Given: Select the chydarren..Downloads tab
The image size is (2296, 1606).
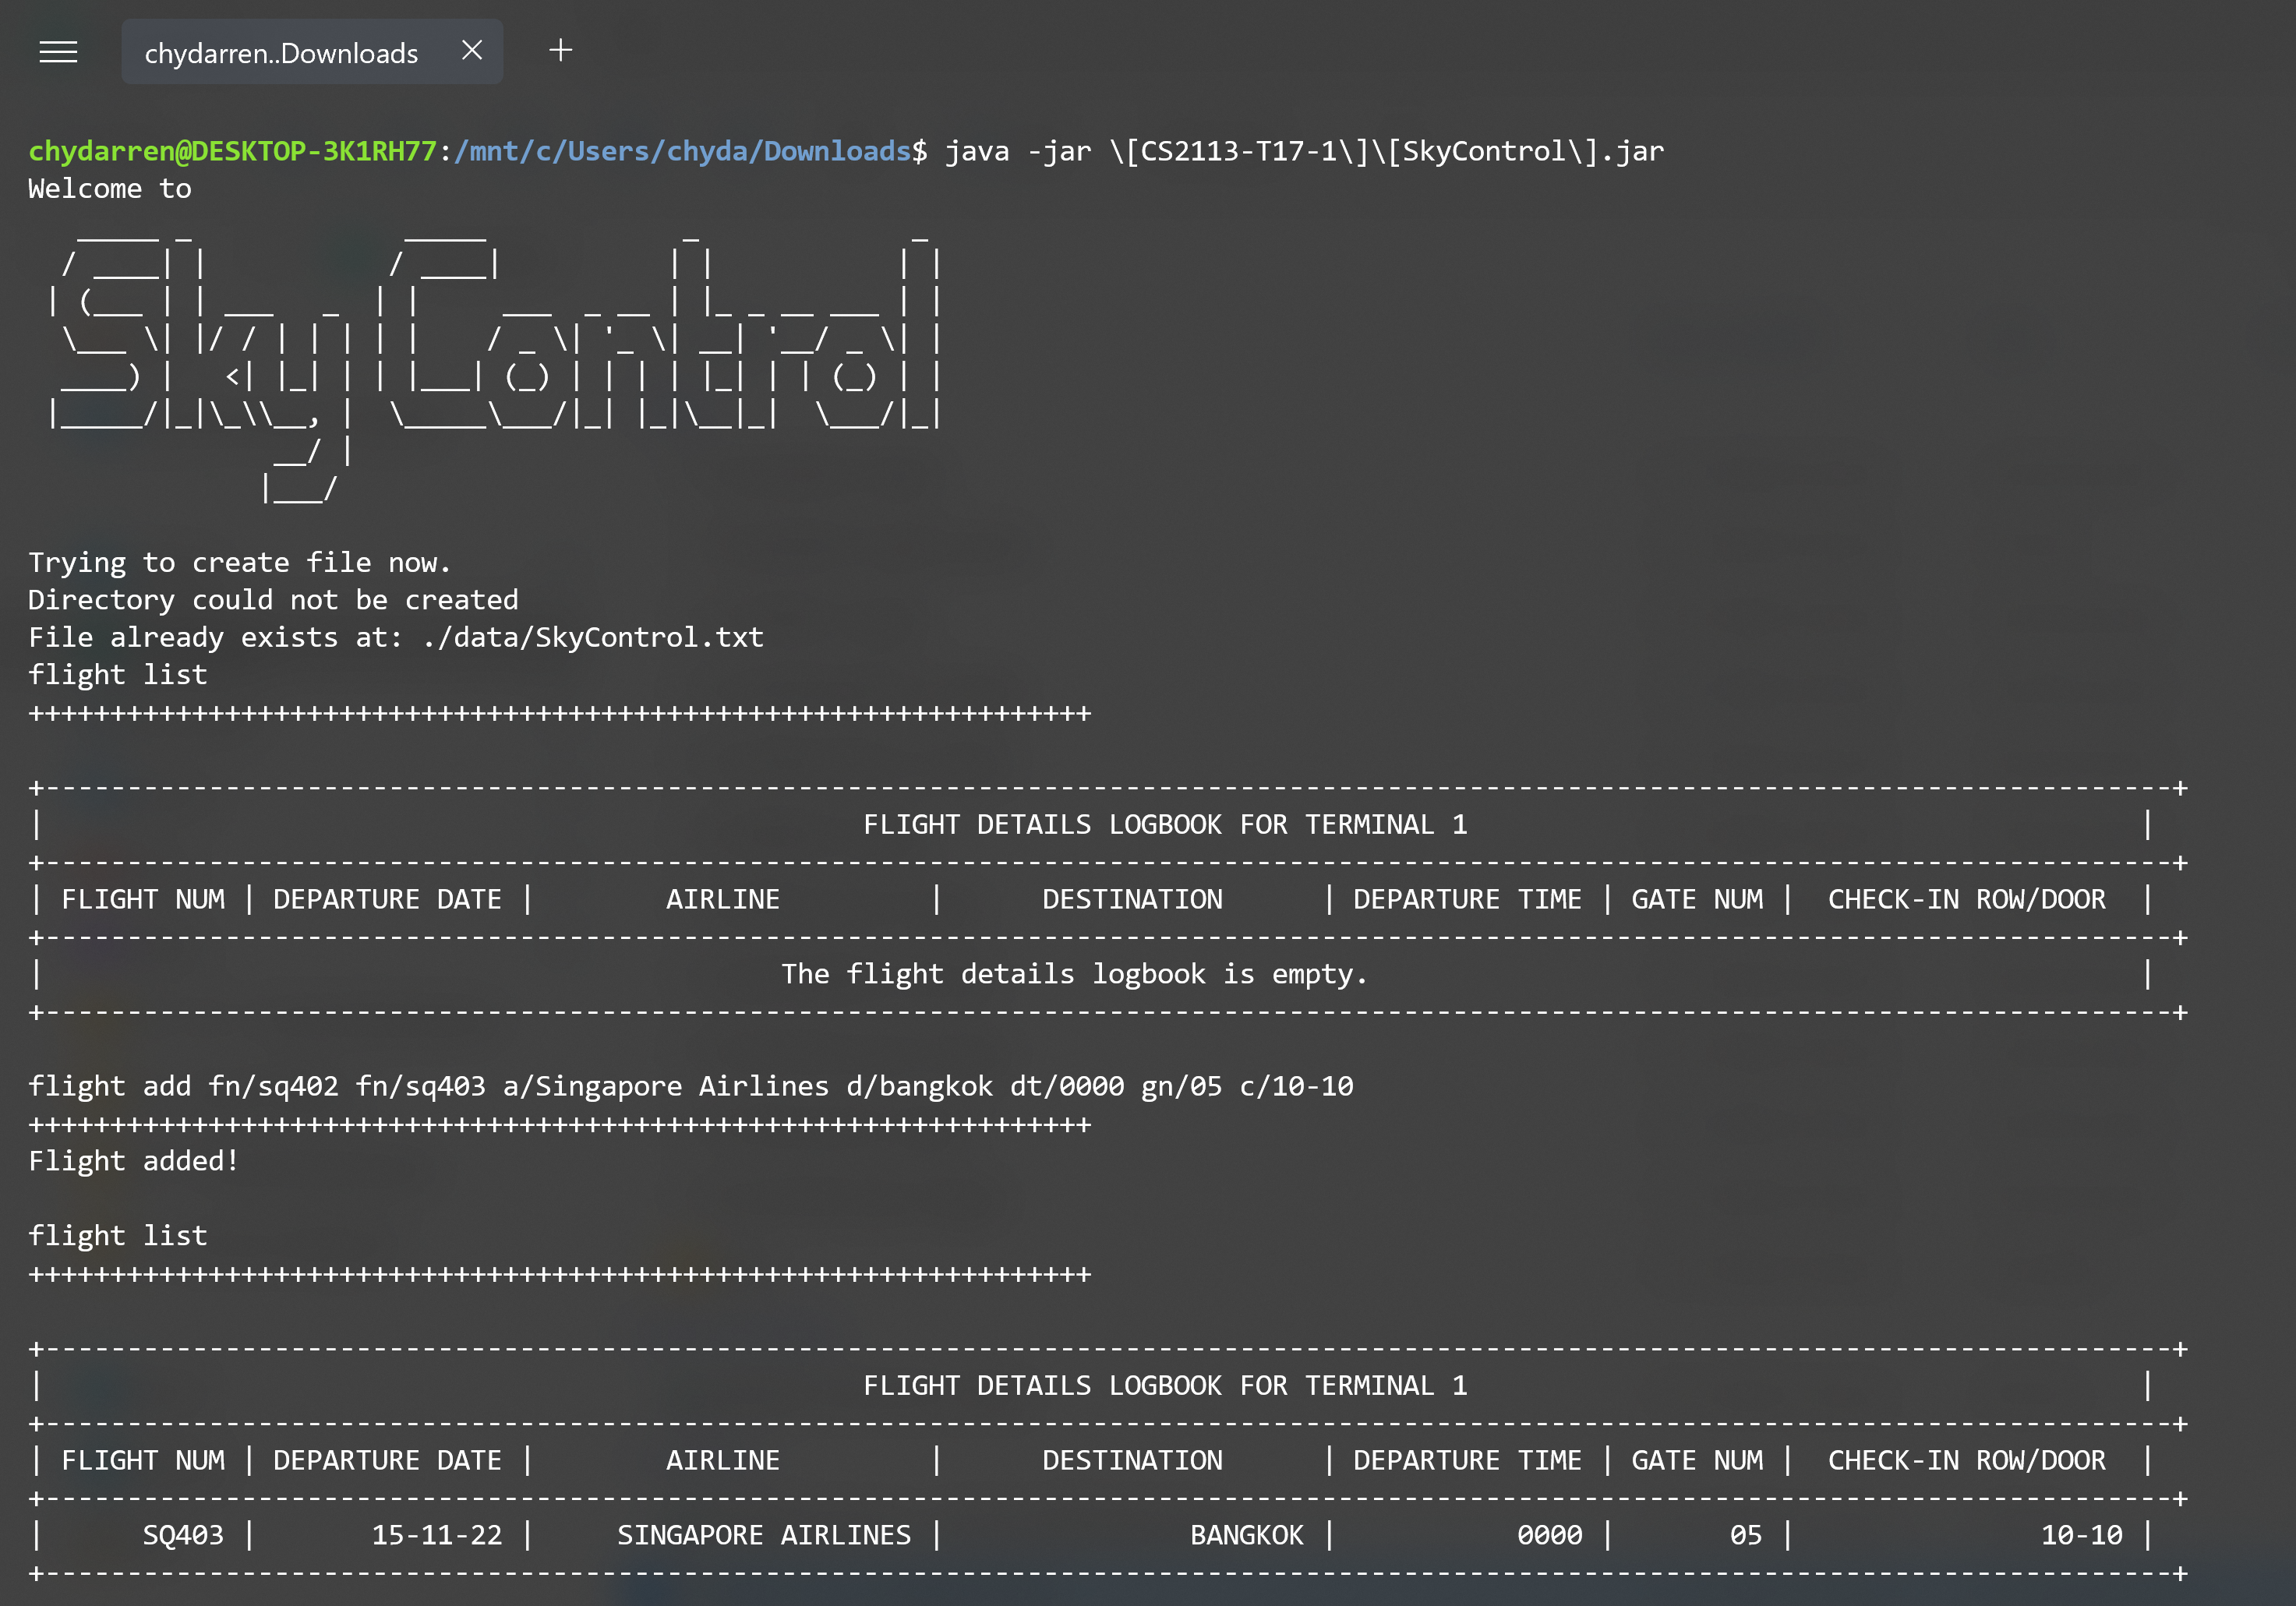Looking at the screenshot, I should click(x=281, y=53).
